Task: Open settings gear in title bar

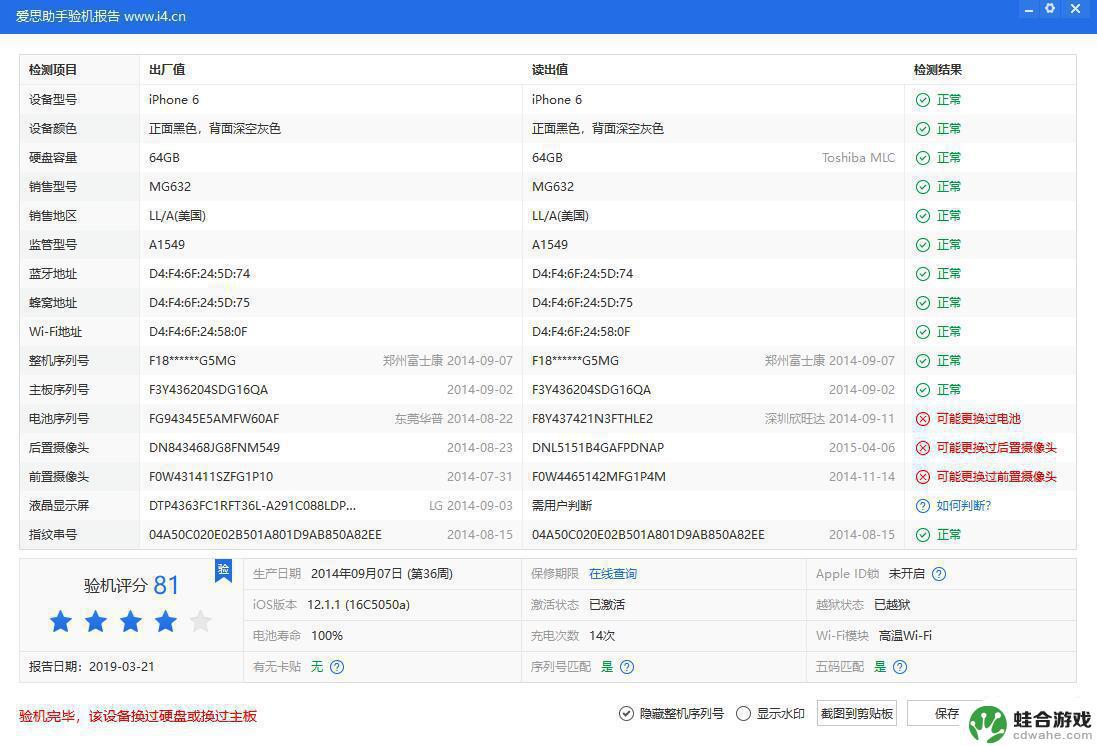Action: pyautogui.click(x=1049, y=8)
